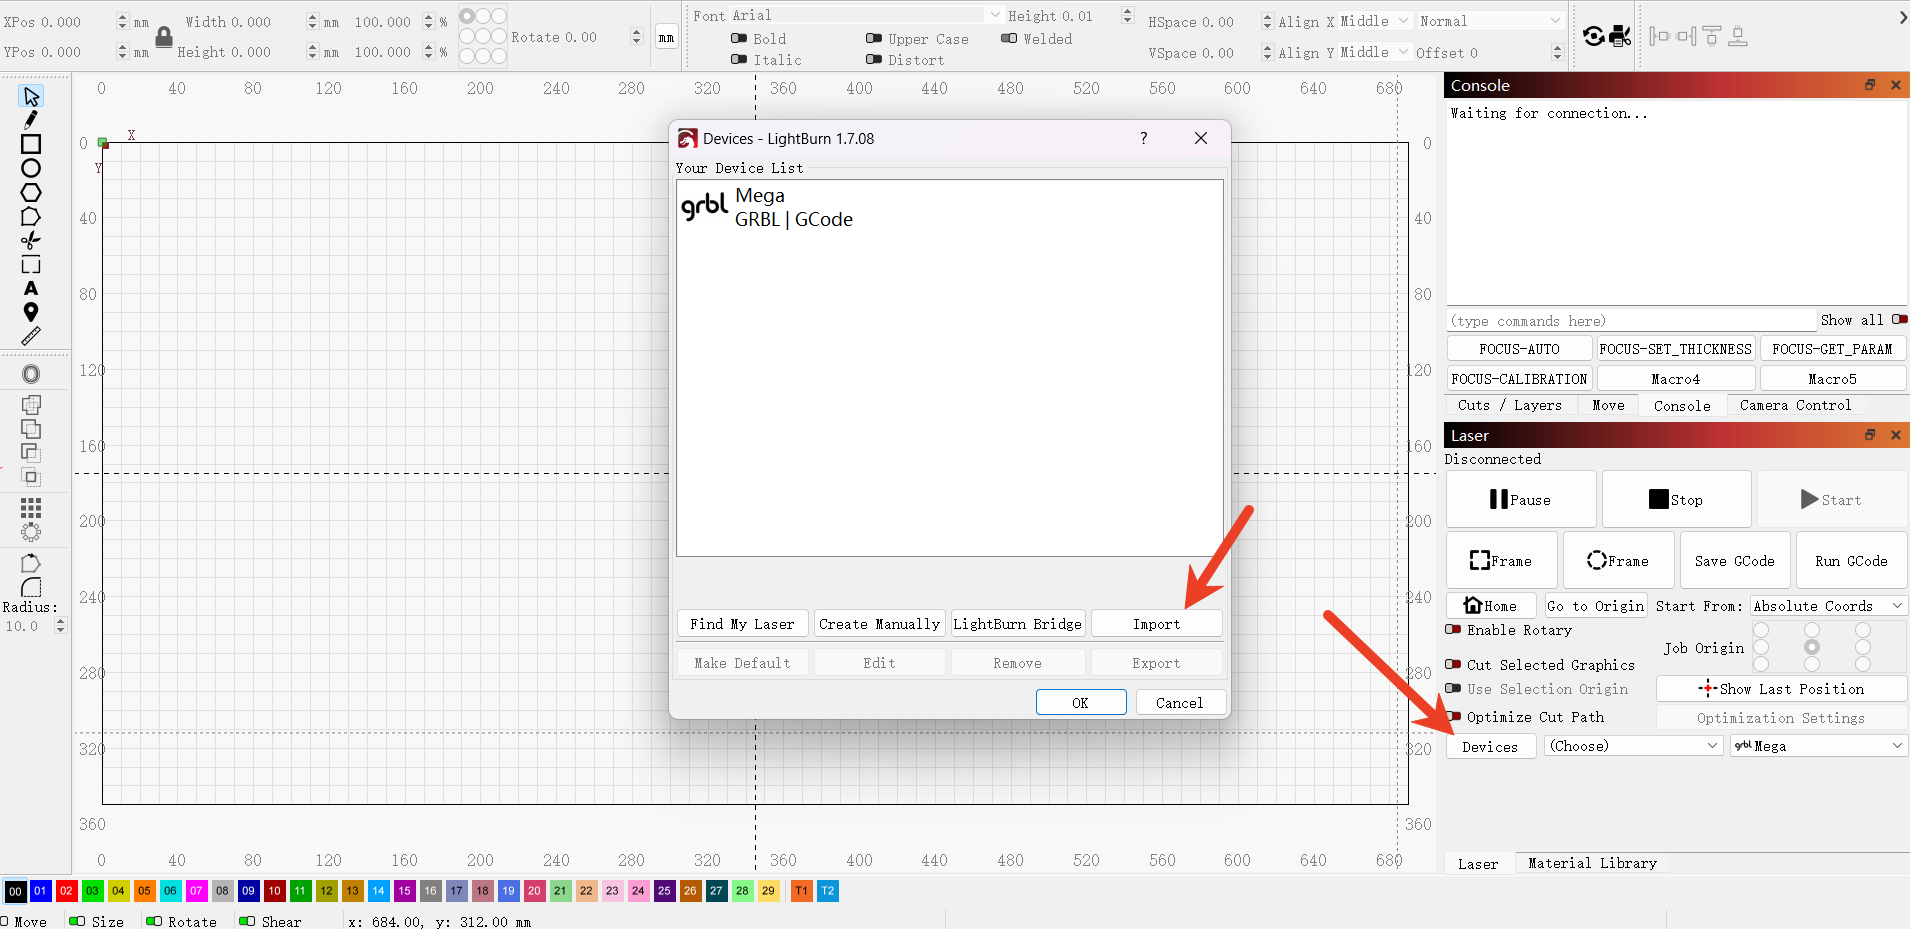Select the Trim shapes scissors tool
The image size is (1910, 929).
(x=31, y=240)
